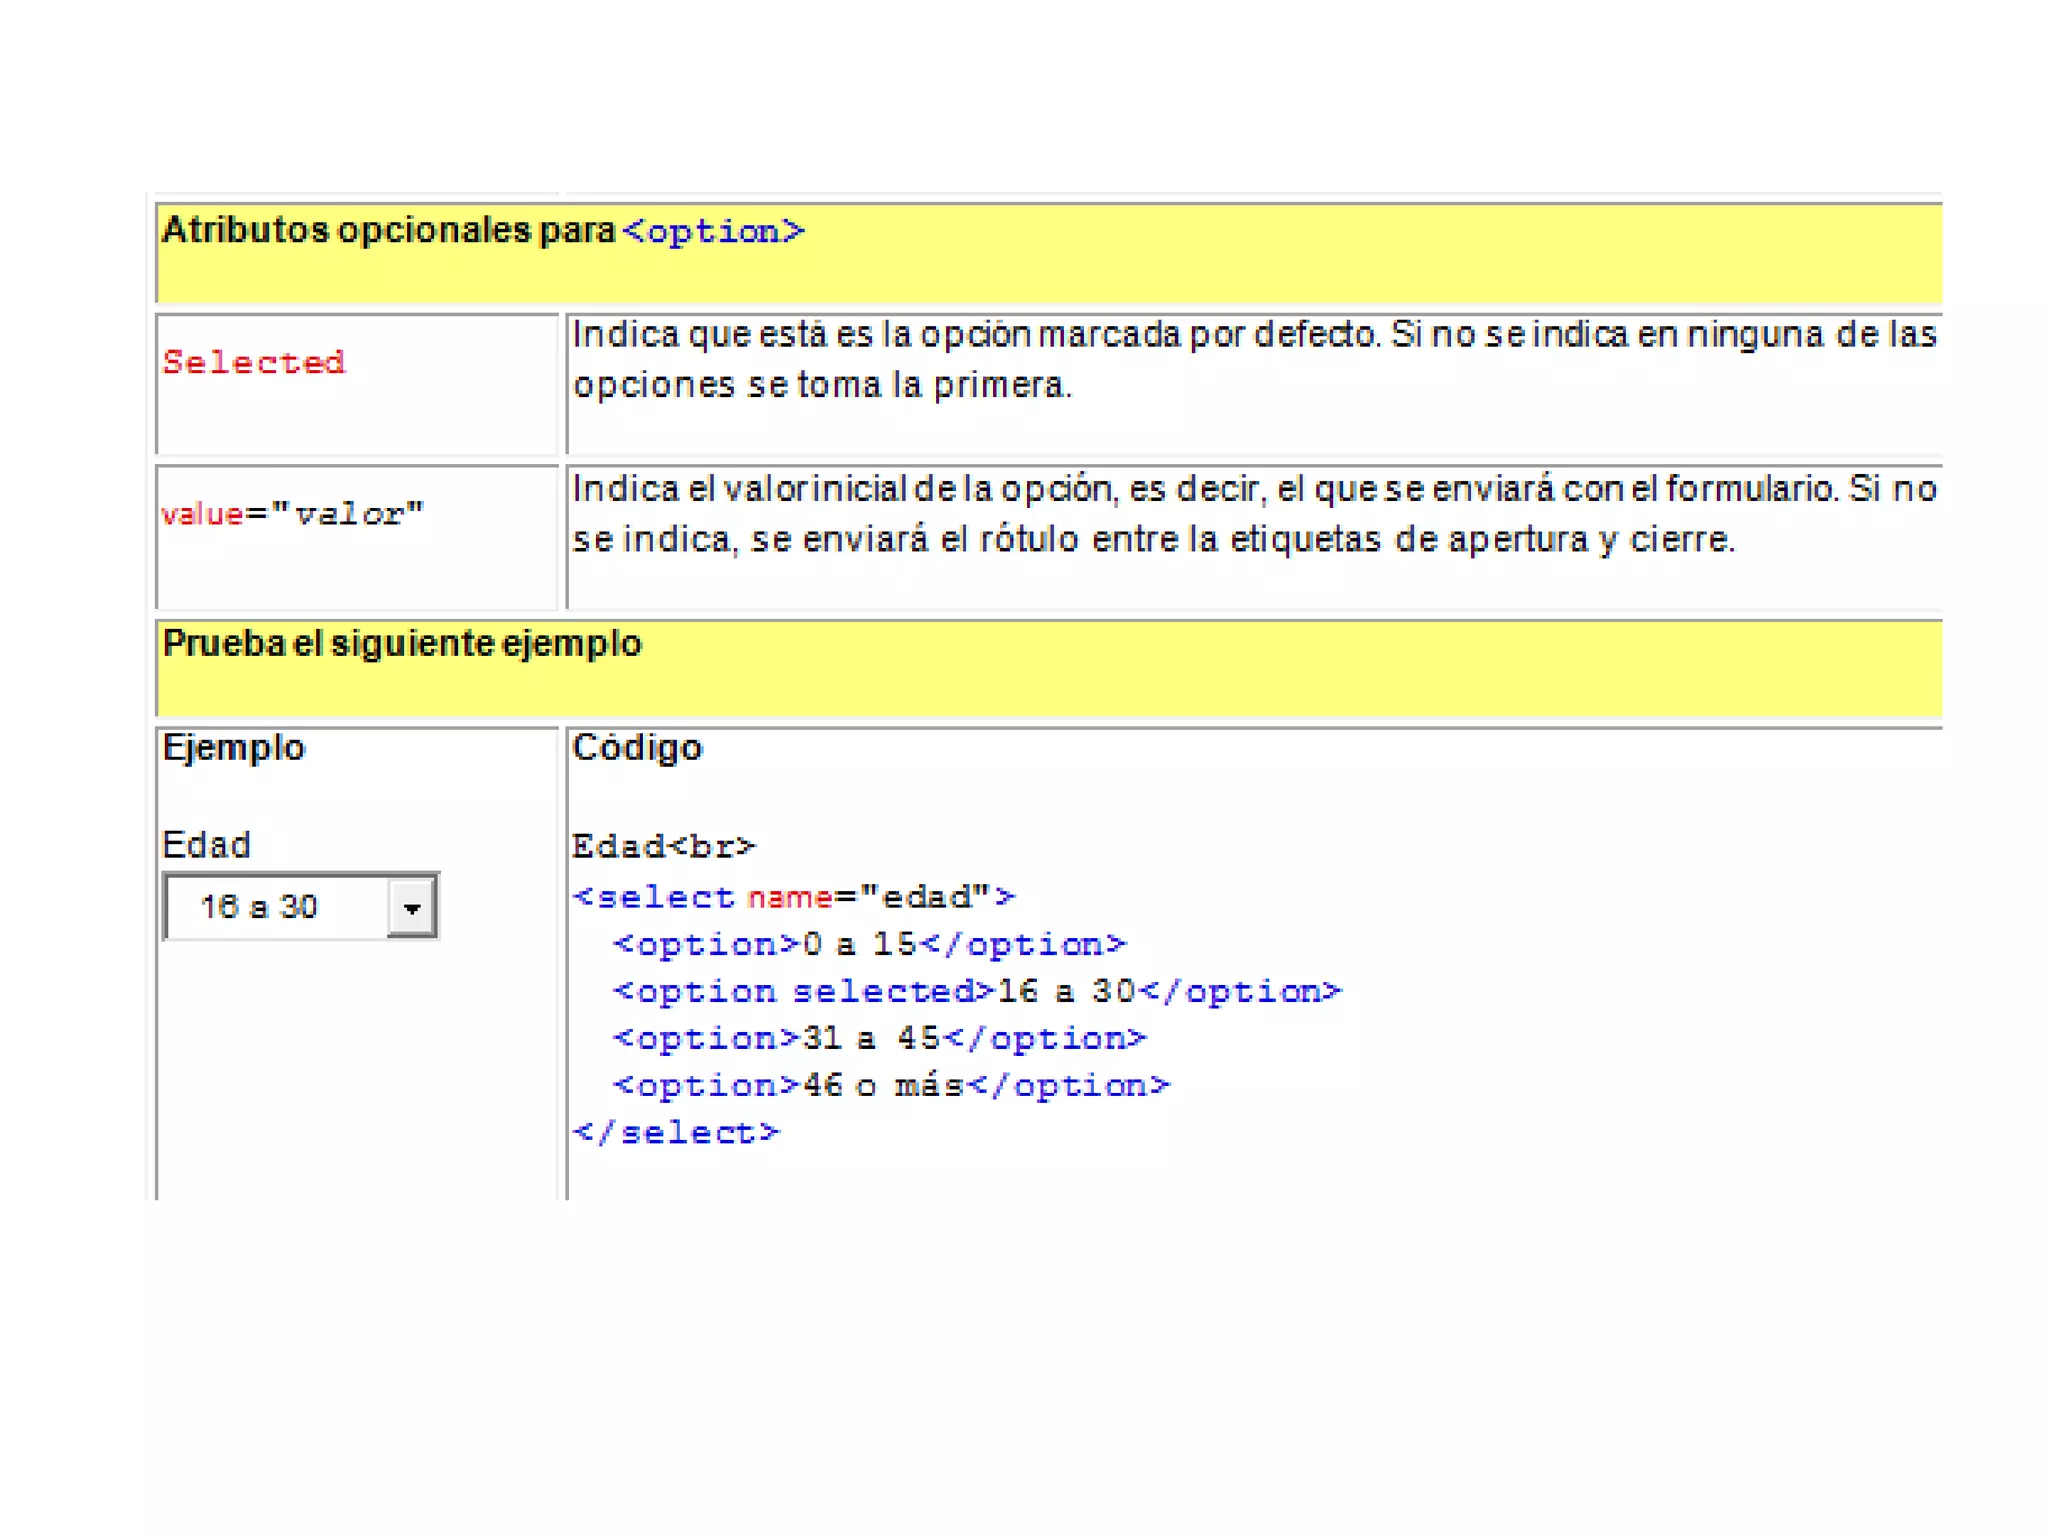Click the '16 a 30' select box
This screenshot has height=1536, width=2048.
pyautogui.click(x=276, y=907)
